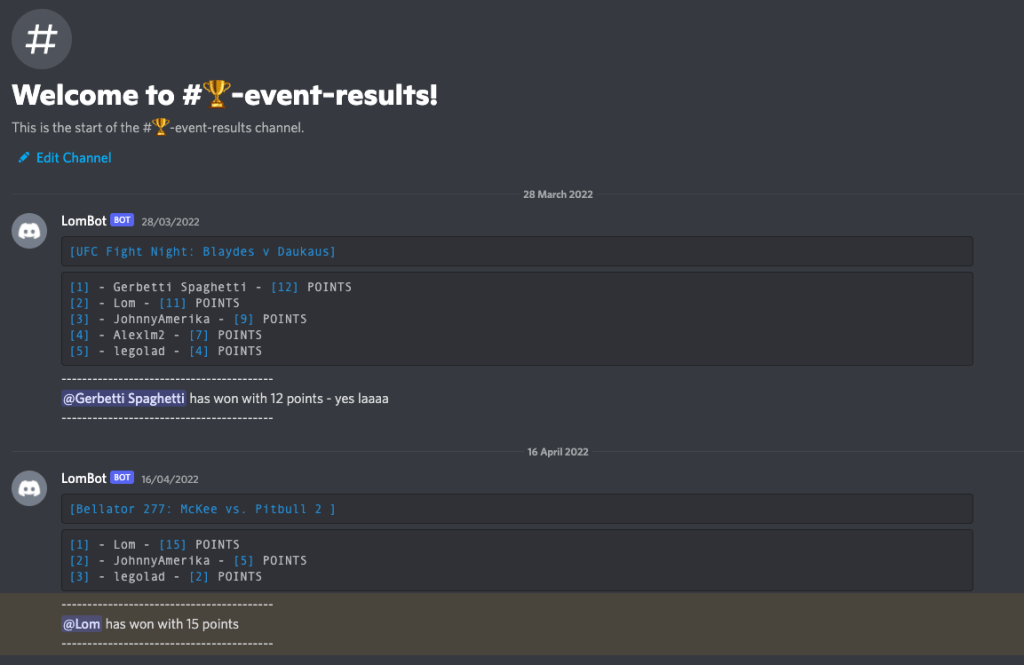The height and width of the screenshot is (665, 1024).
Task: Open LomBot's avatar on the 28/03/2022 message
Action: [x=29, y=231]
